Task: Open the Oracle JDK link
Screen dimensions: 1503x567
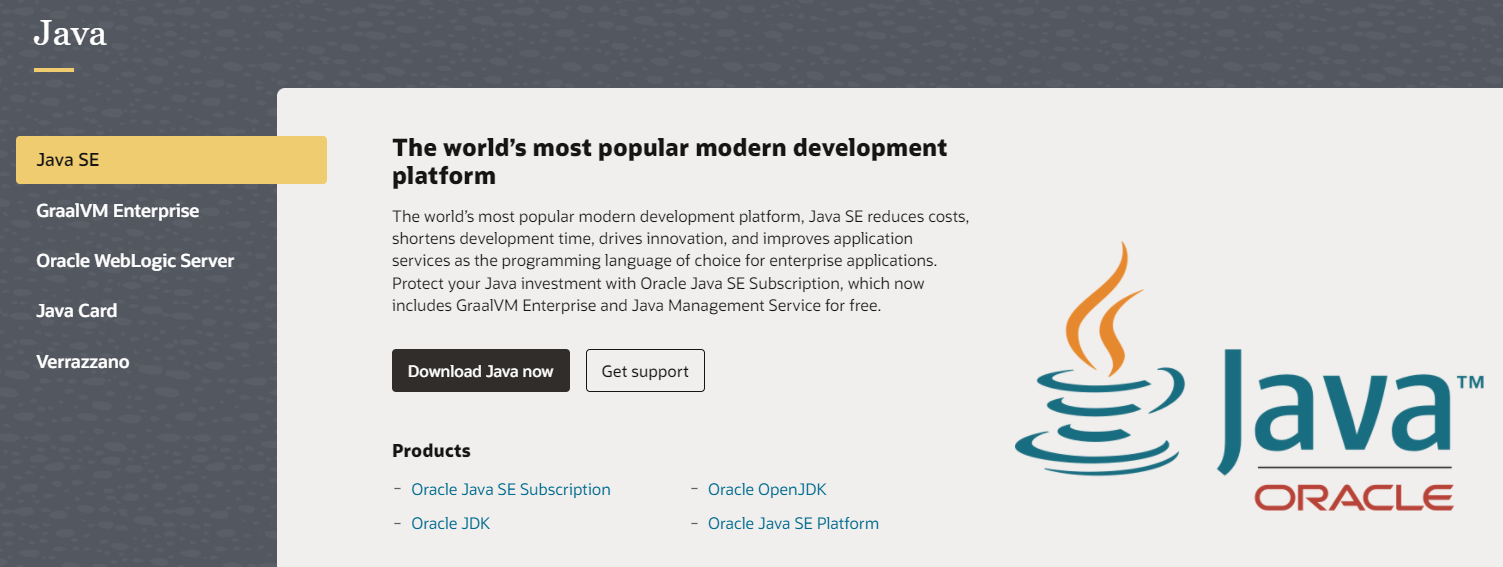Action: point(451,524)
